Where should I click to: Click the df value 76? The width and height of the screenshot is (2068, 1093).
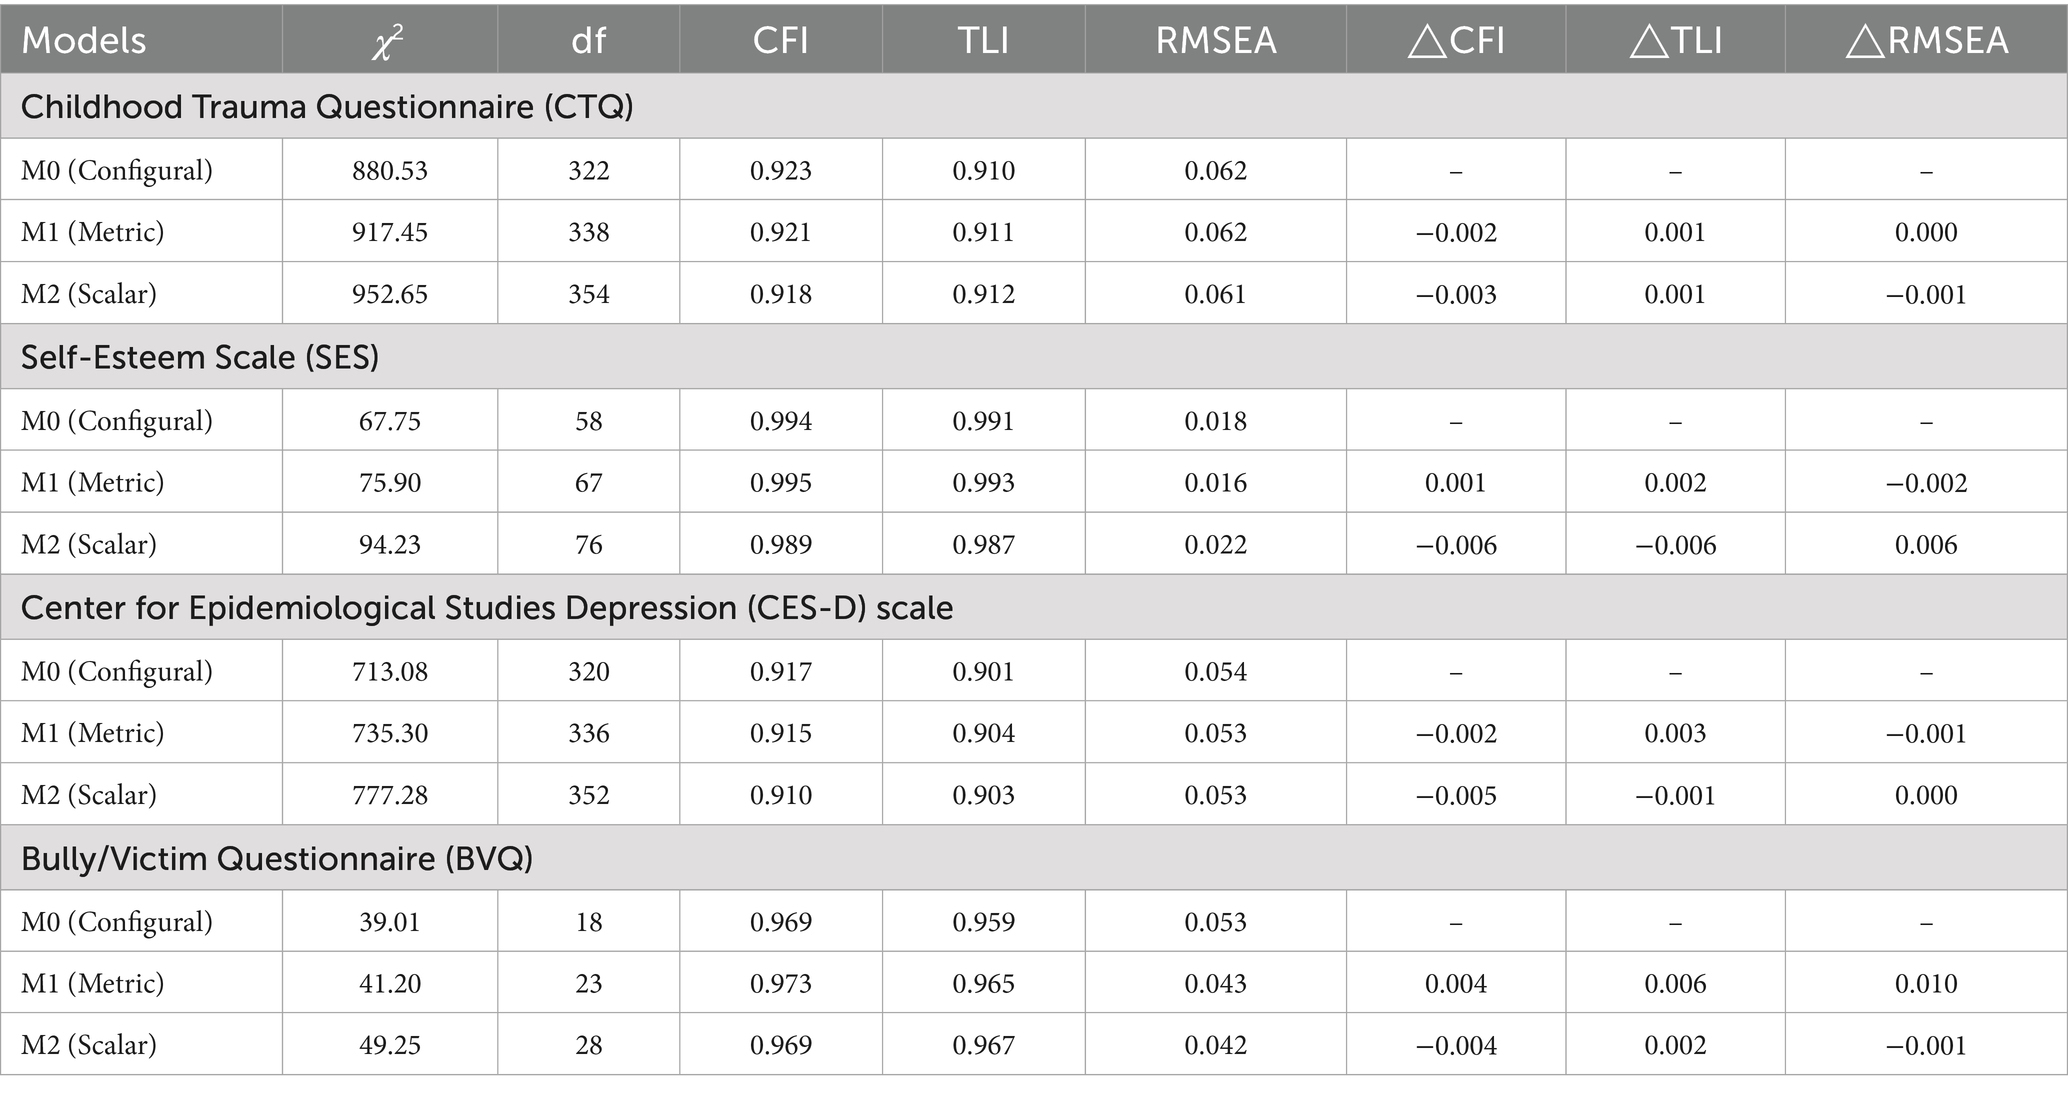[x=588, y=545]
